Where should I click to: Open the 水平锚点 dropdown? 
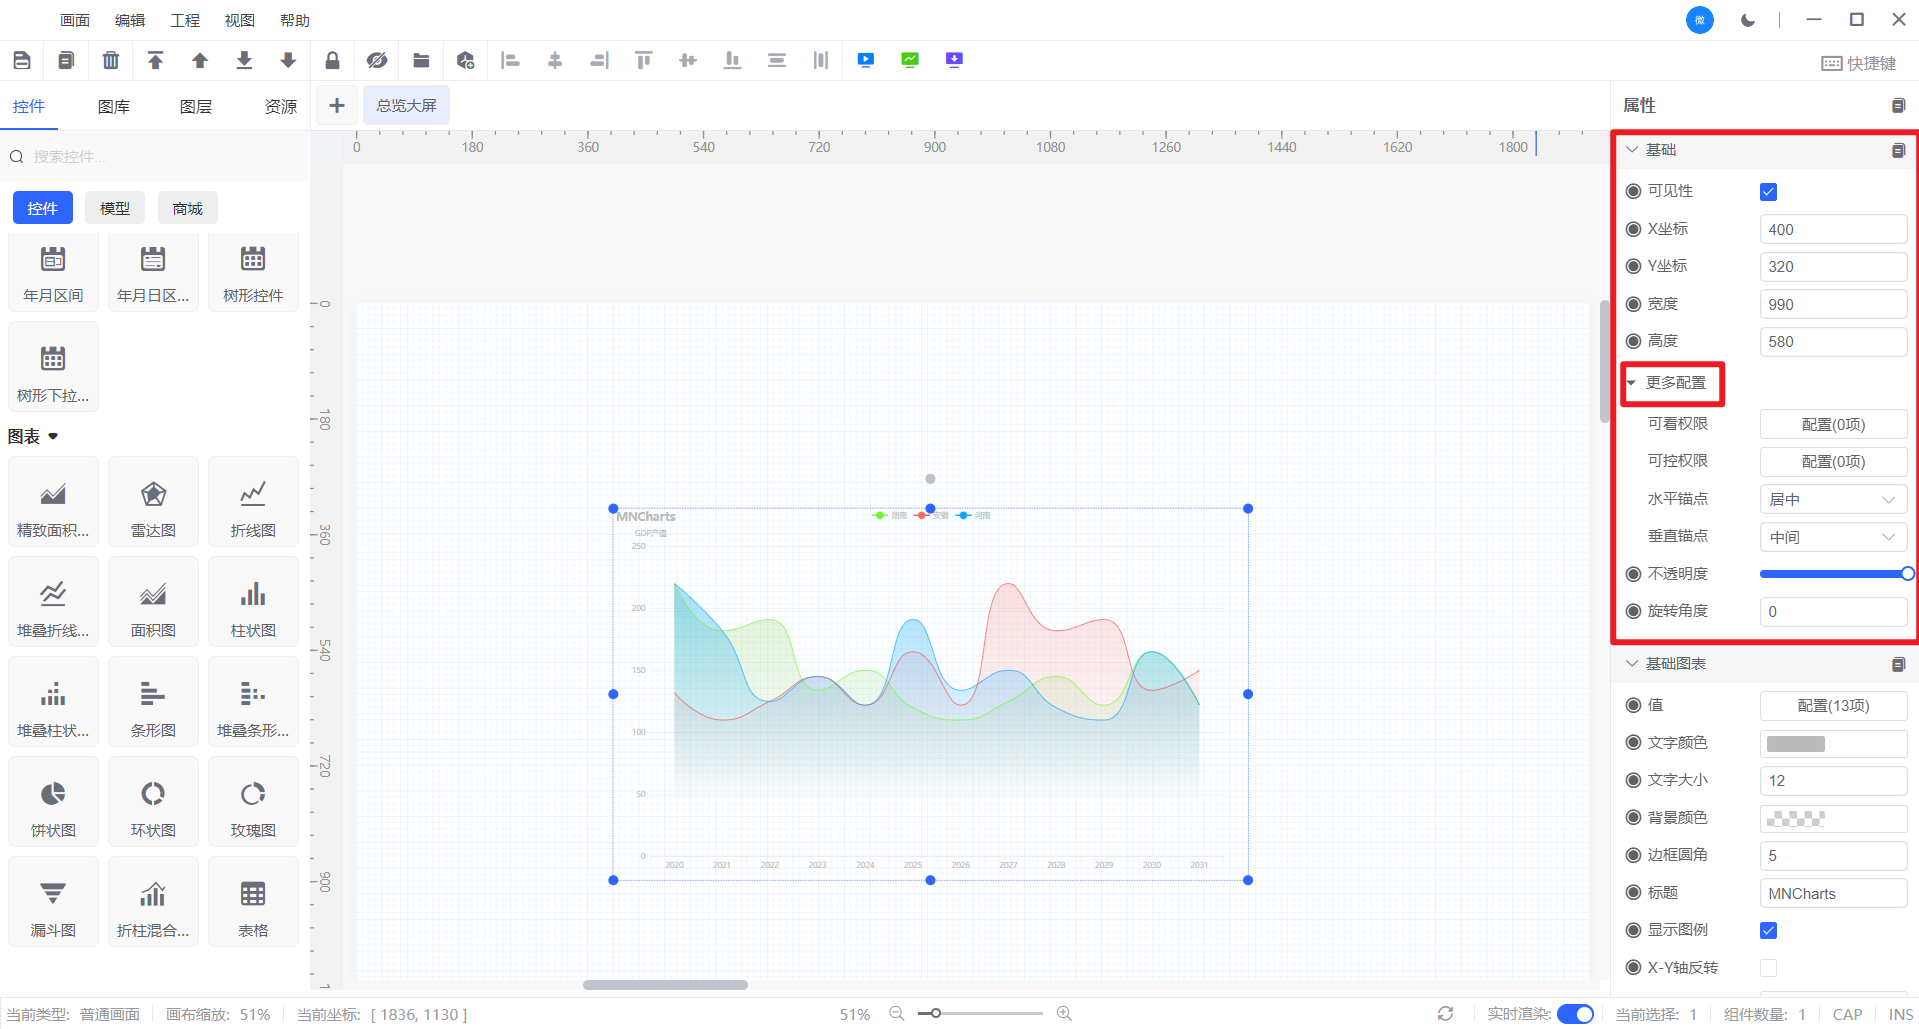click(x=1833, y=500)
